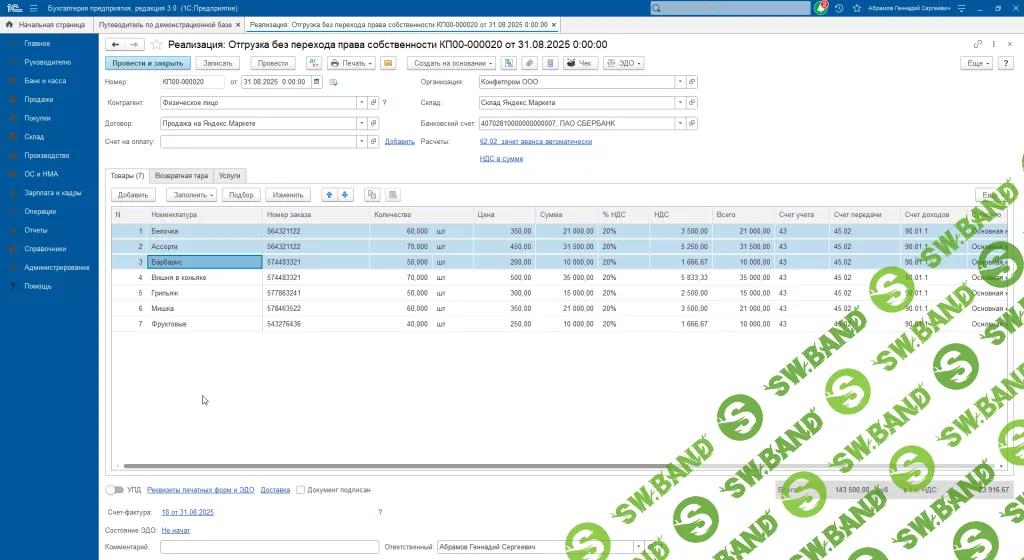Image resolution: width=1024 pixels, height=560 pixels.
Task: Expand the Контрагент dropdown list
Action: pyautogui.click(x=361, y=102)
